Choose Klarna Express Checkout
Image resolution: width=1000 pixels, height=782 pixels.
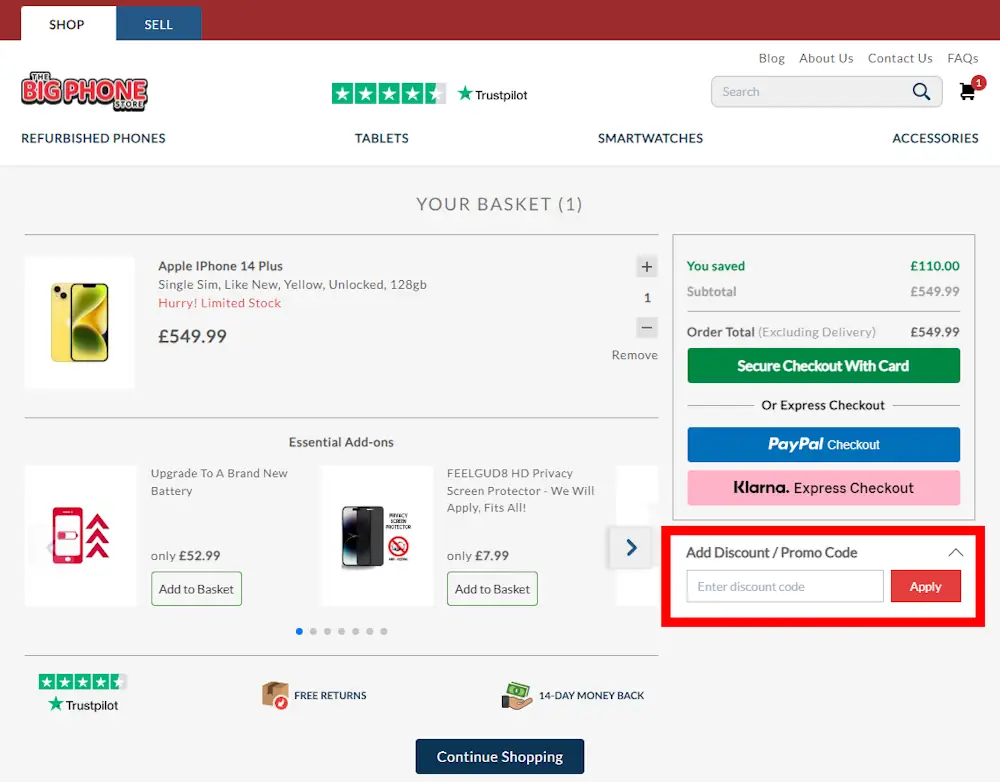tap(823, 488)
